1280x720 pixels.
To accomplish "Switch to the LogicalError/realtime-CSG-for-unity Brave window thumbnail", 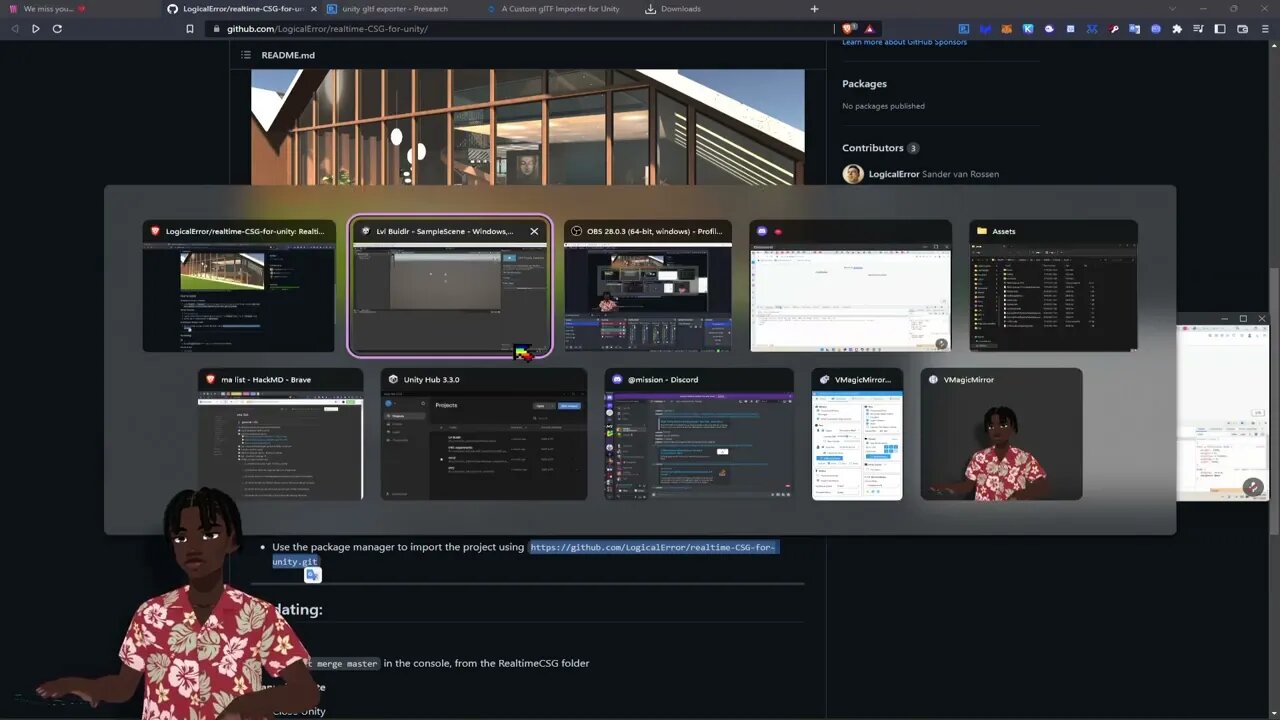I will [x=239, y=286].
